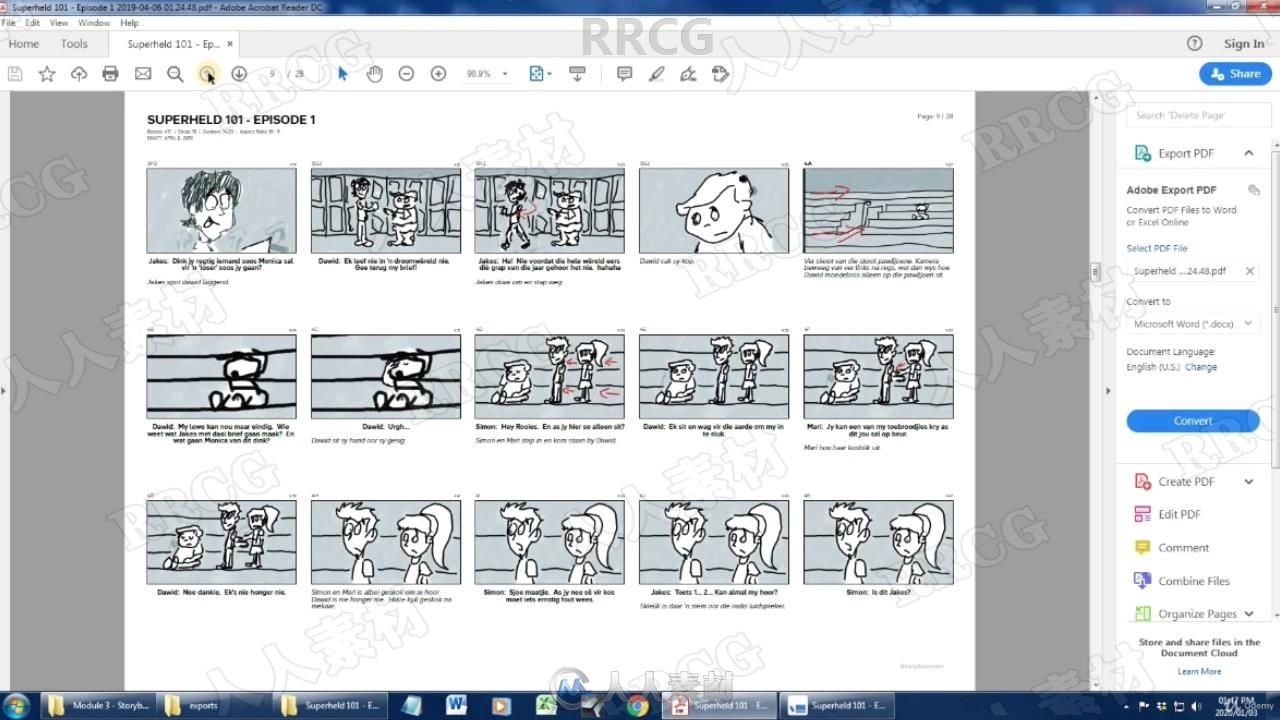Open Google Chrome from the taskbar

(x=637, y=706)
